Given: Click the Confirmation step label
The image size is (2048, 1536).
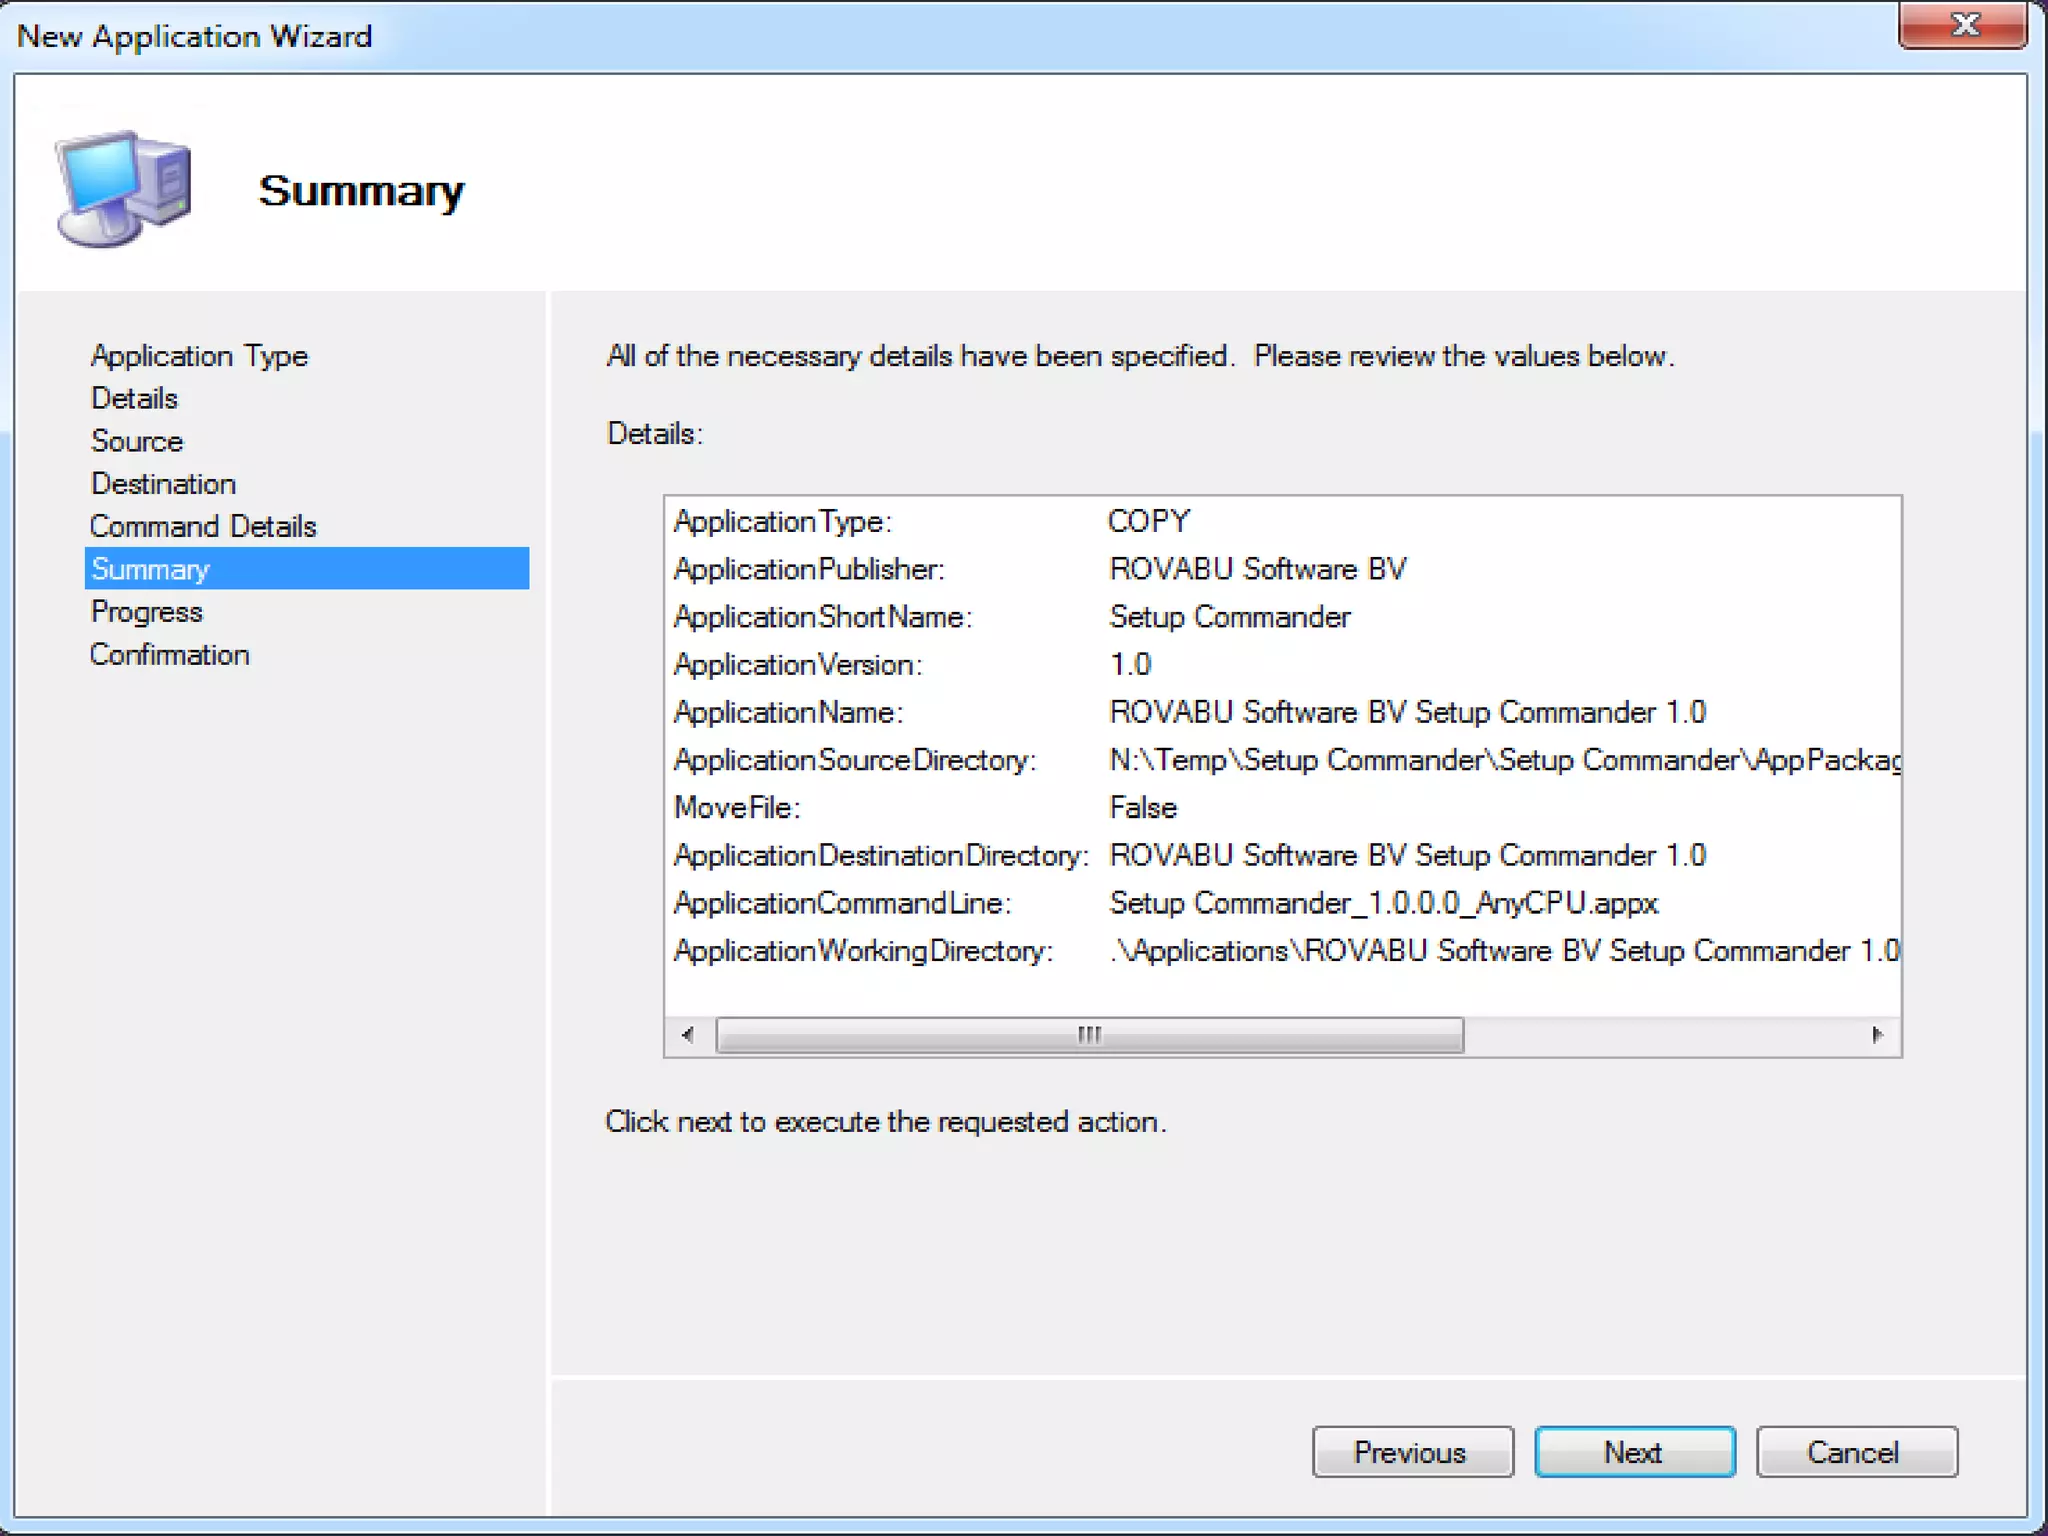Looking at the screenshot, I should (x=169, y=655).
